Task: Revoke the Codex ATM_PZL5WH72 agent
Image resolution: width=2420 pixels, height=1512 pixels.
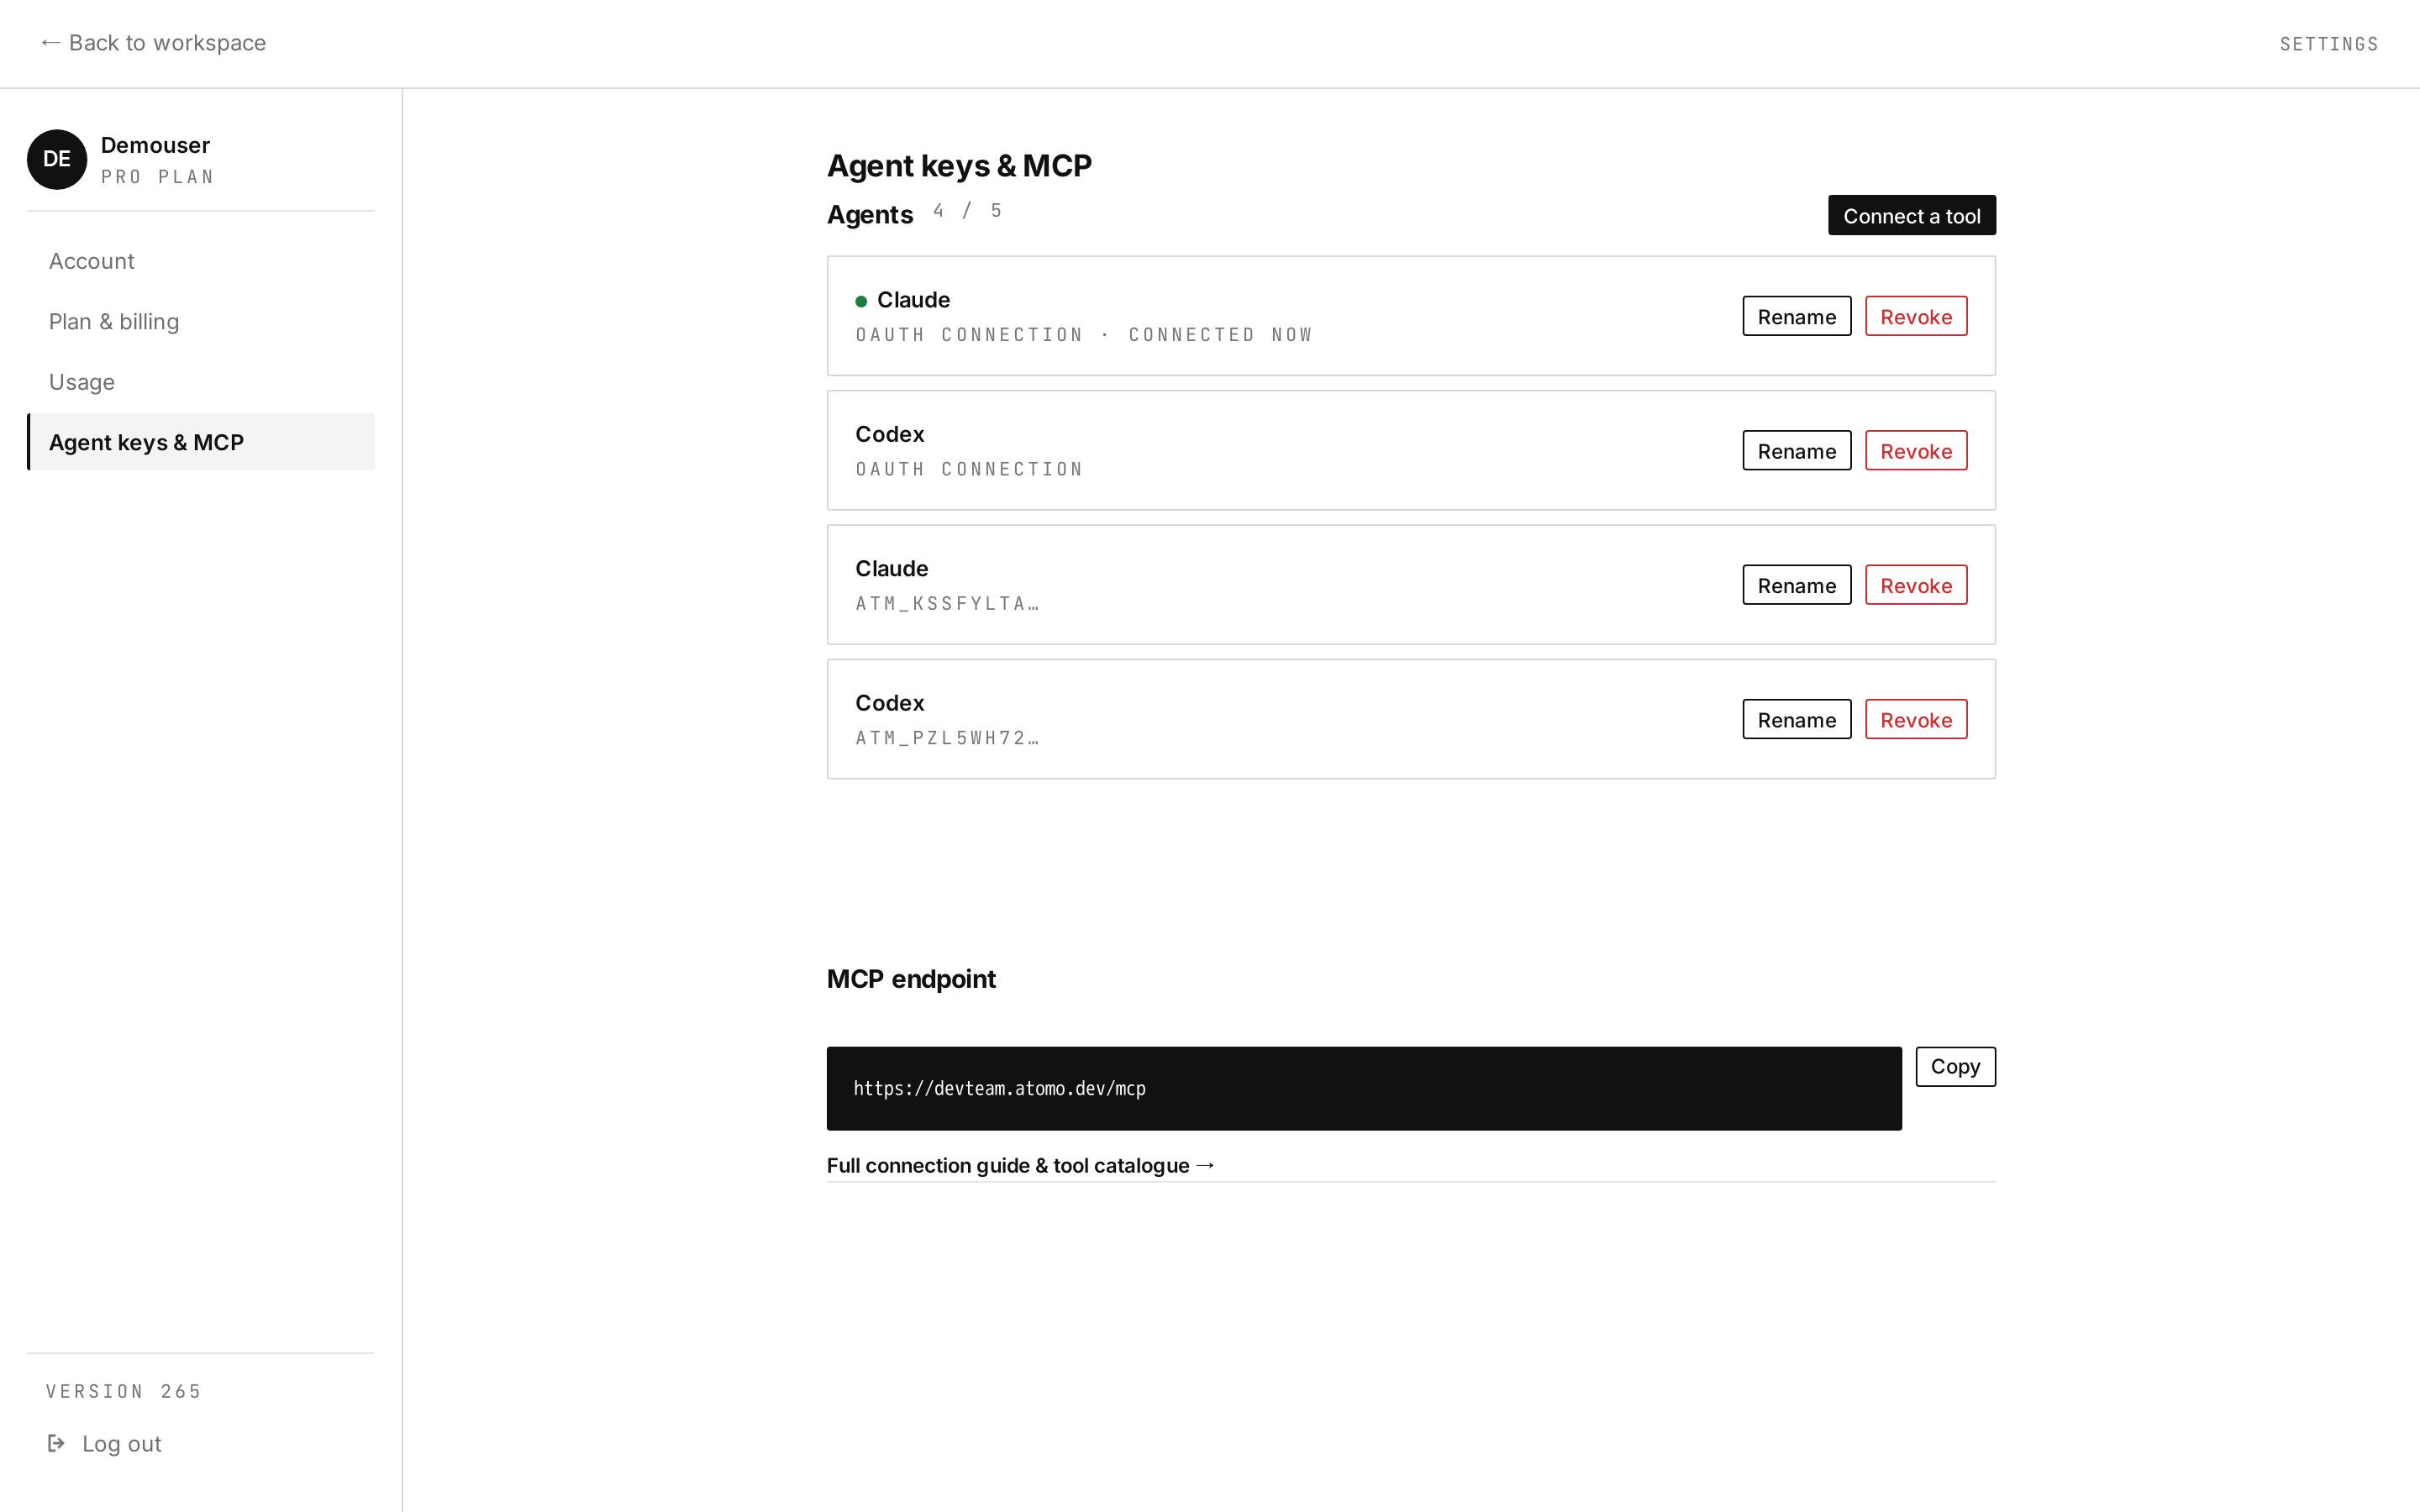Action: pyautogui.click(x=1915, y=719)
